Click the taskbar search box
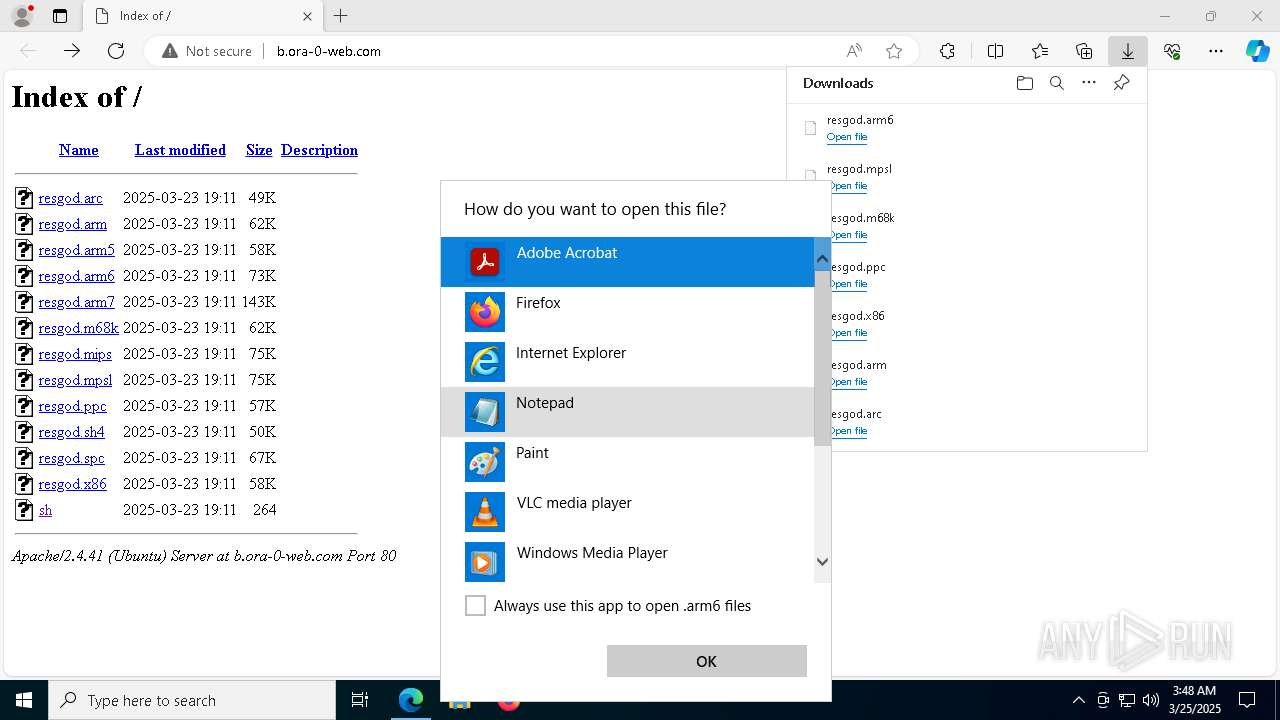1280x720 pixels. (192, 700)
